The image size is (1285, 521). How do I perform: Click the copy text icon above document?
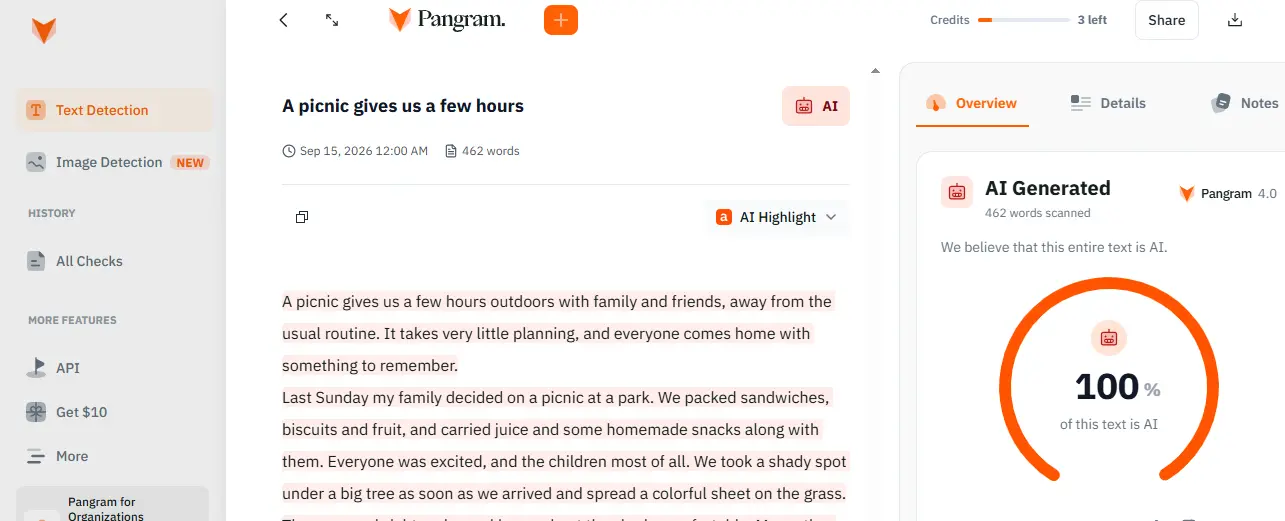pyautogui.click(x=302, y=217)
